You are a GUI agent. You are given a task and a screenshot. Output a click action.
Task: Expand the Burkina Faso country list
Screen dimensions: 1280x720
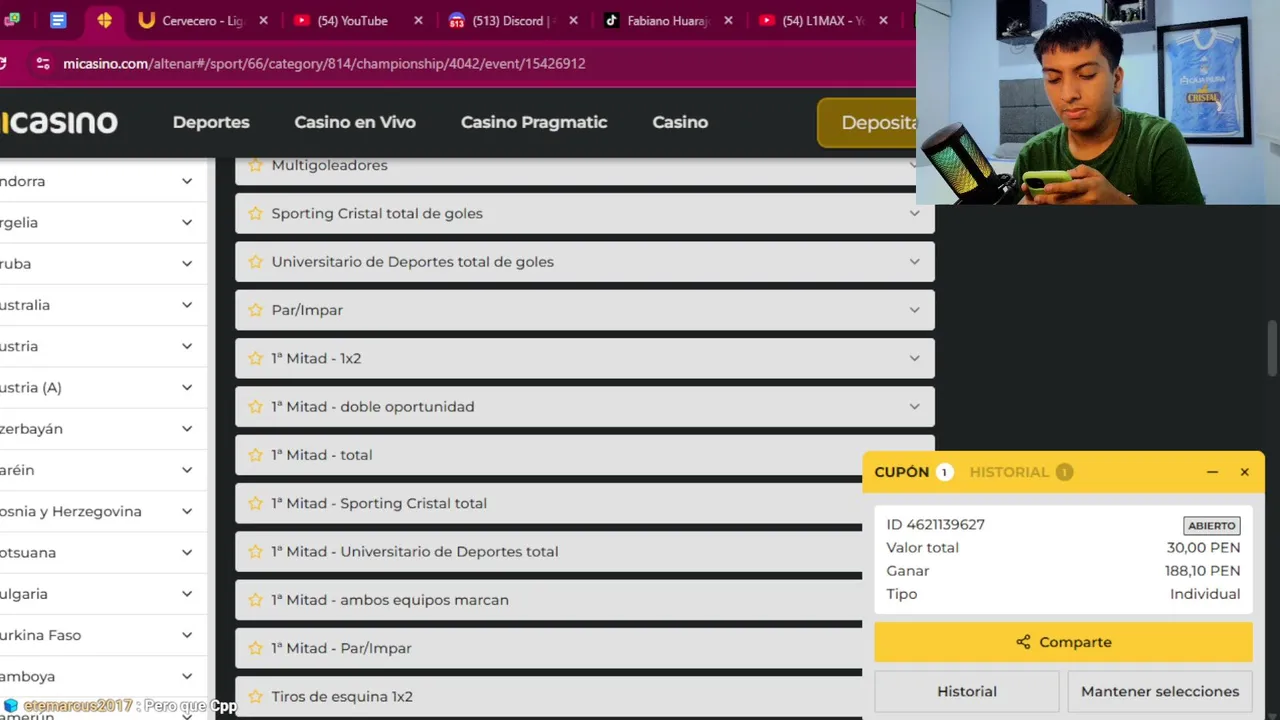pyautogui.click(x=187, y=635)
